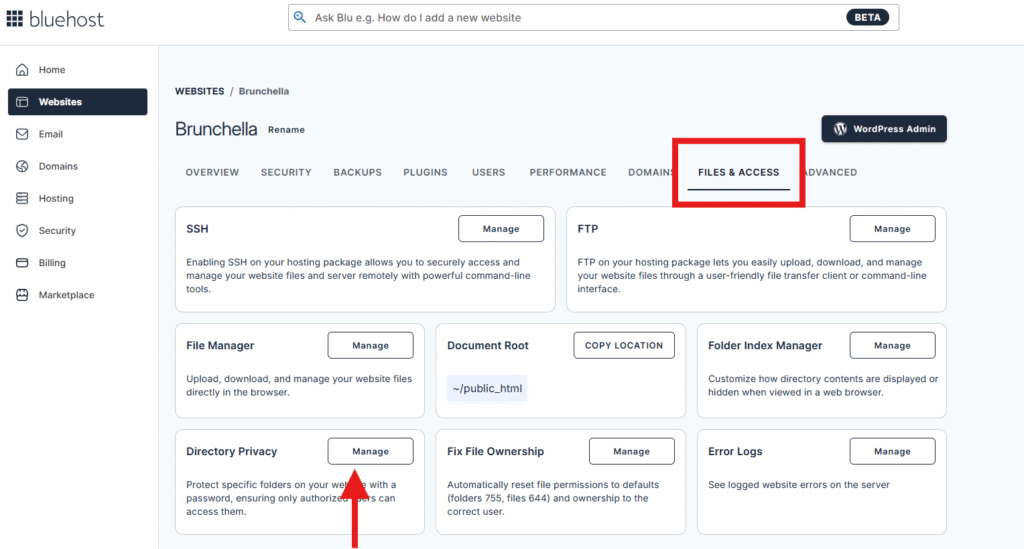Click the Email envelope icon

(22, 134)
